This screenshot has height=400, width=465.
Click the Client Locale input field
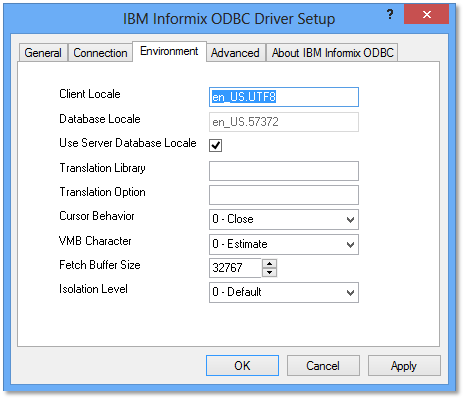[x=284, y=97]
